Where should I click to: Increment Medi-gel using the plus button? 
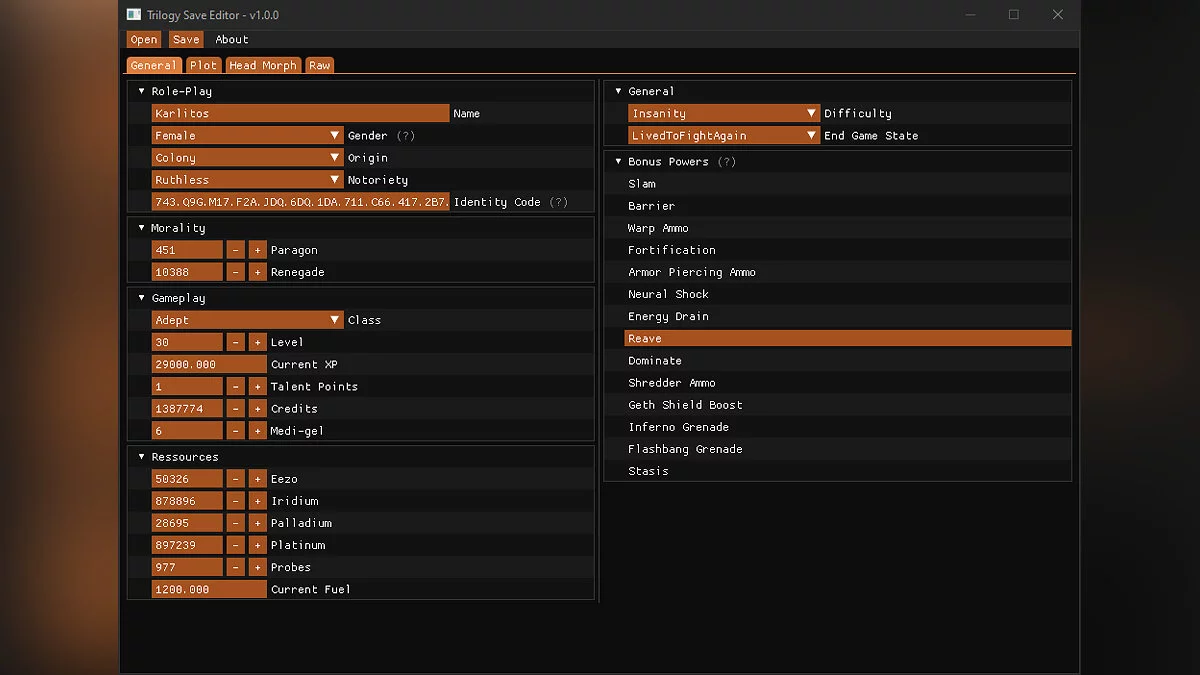(257, 431)
